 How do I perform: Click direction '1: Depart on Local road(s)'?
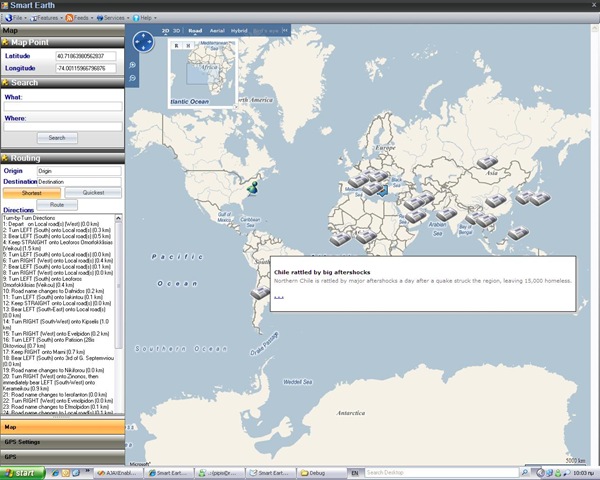click(51, 224)
